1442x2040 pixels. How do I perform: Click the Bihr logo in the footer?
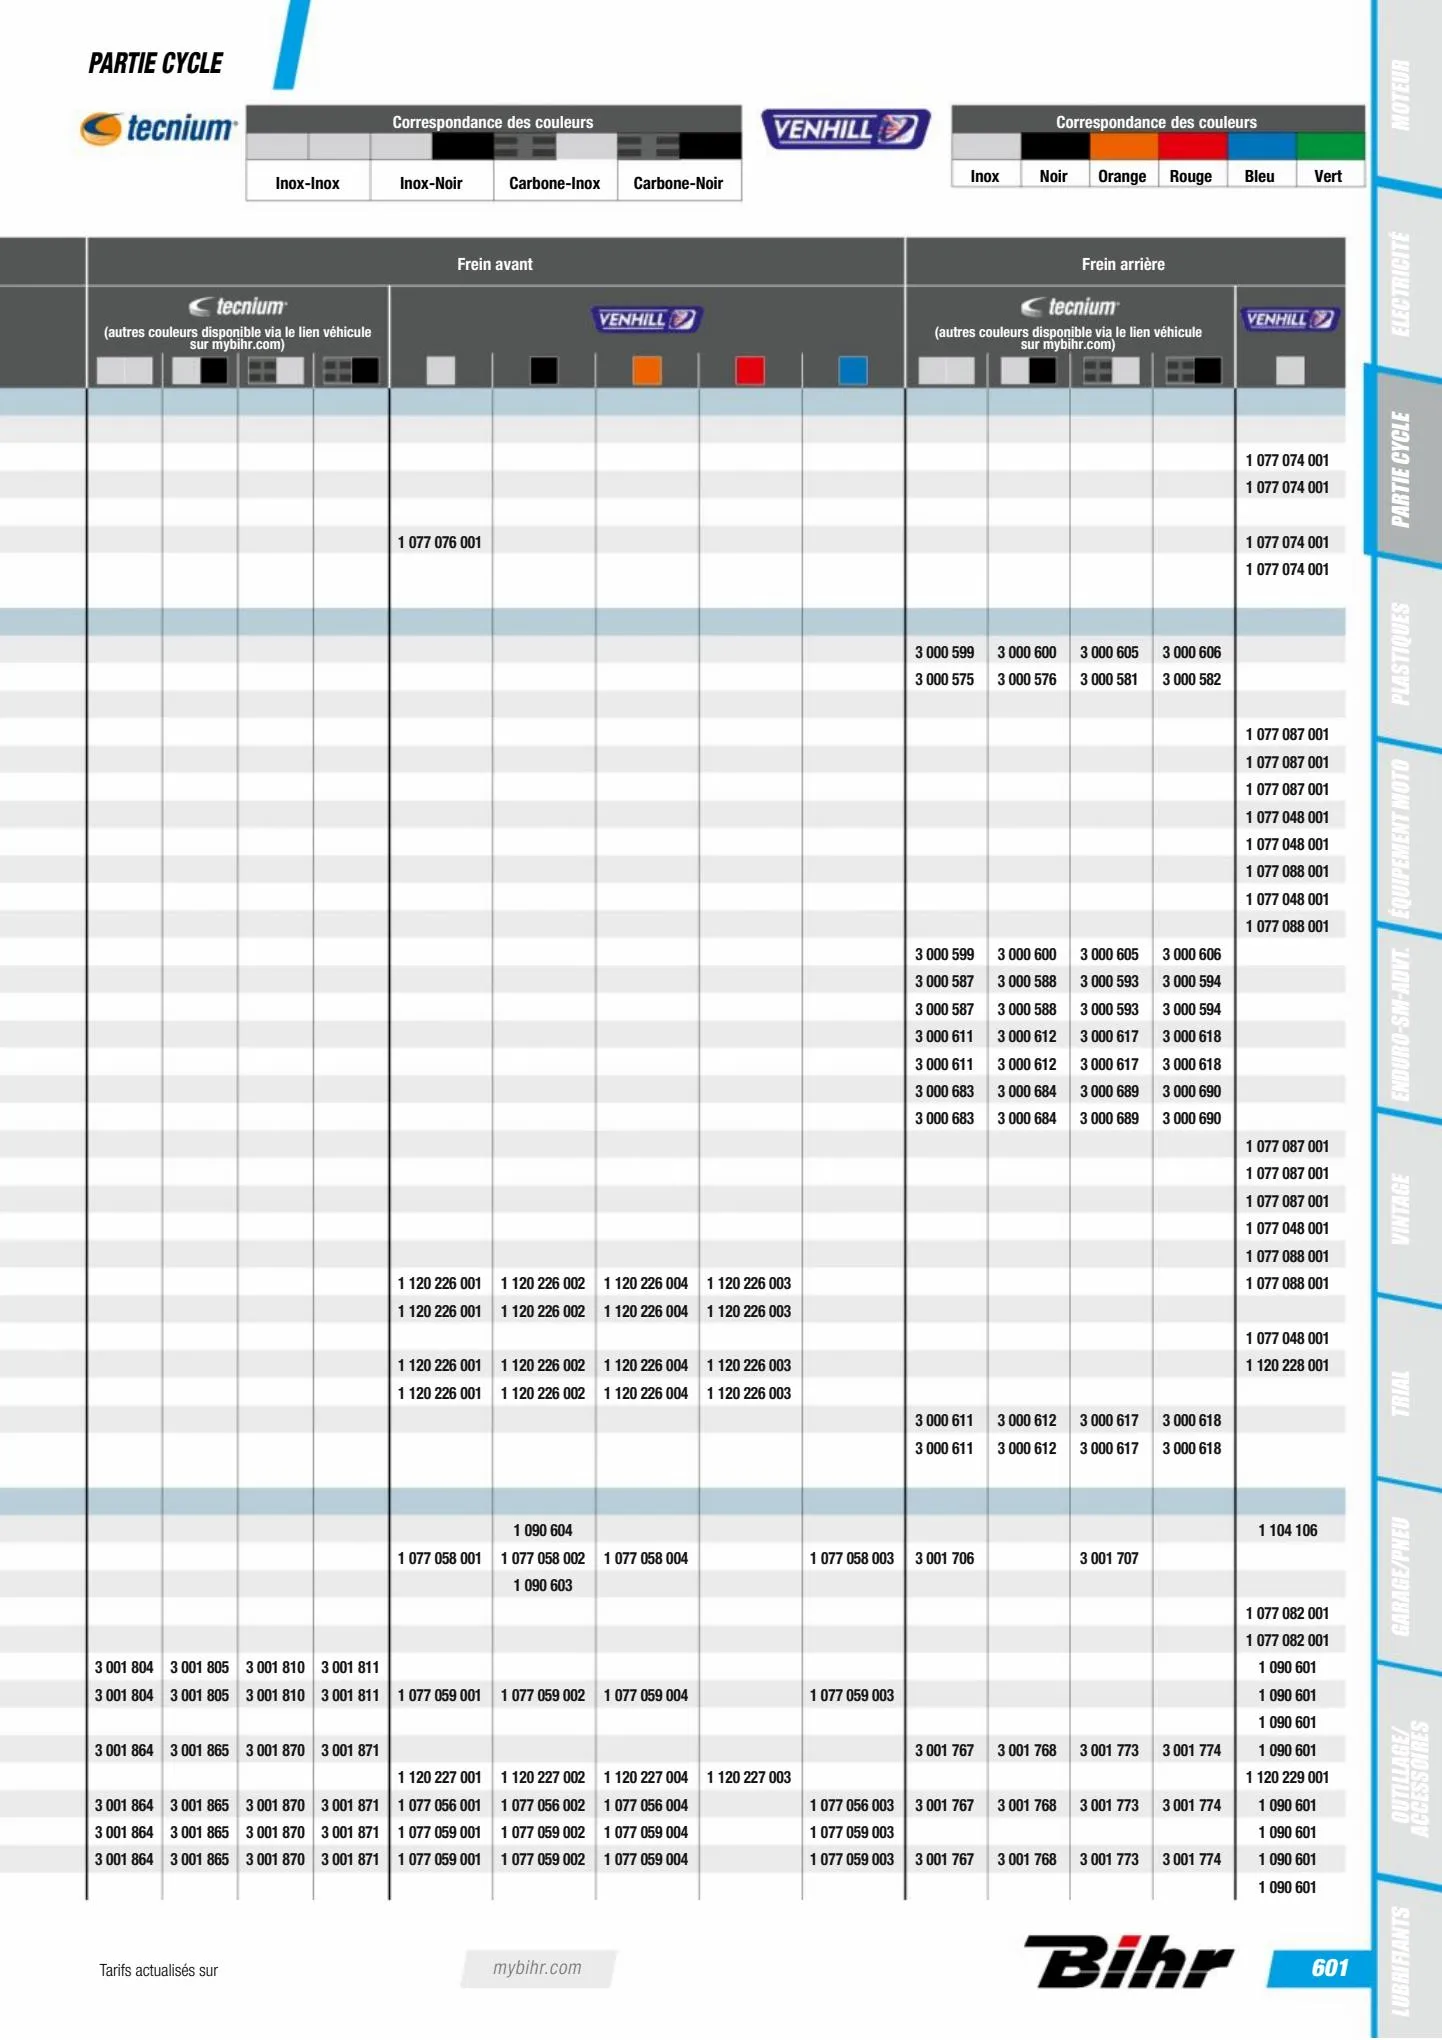[1128, 1962]
